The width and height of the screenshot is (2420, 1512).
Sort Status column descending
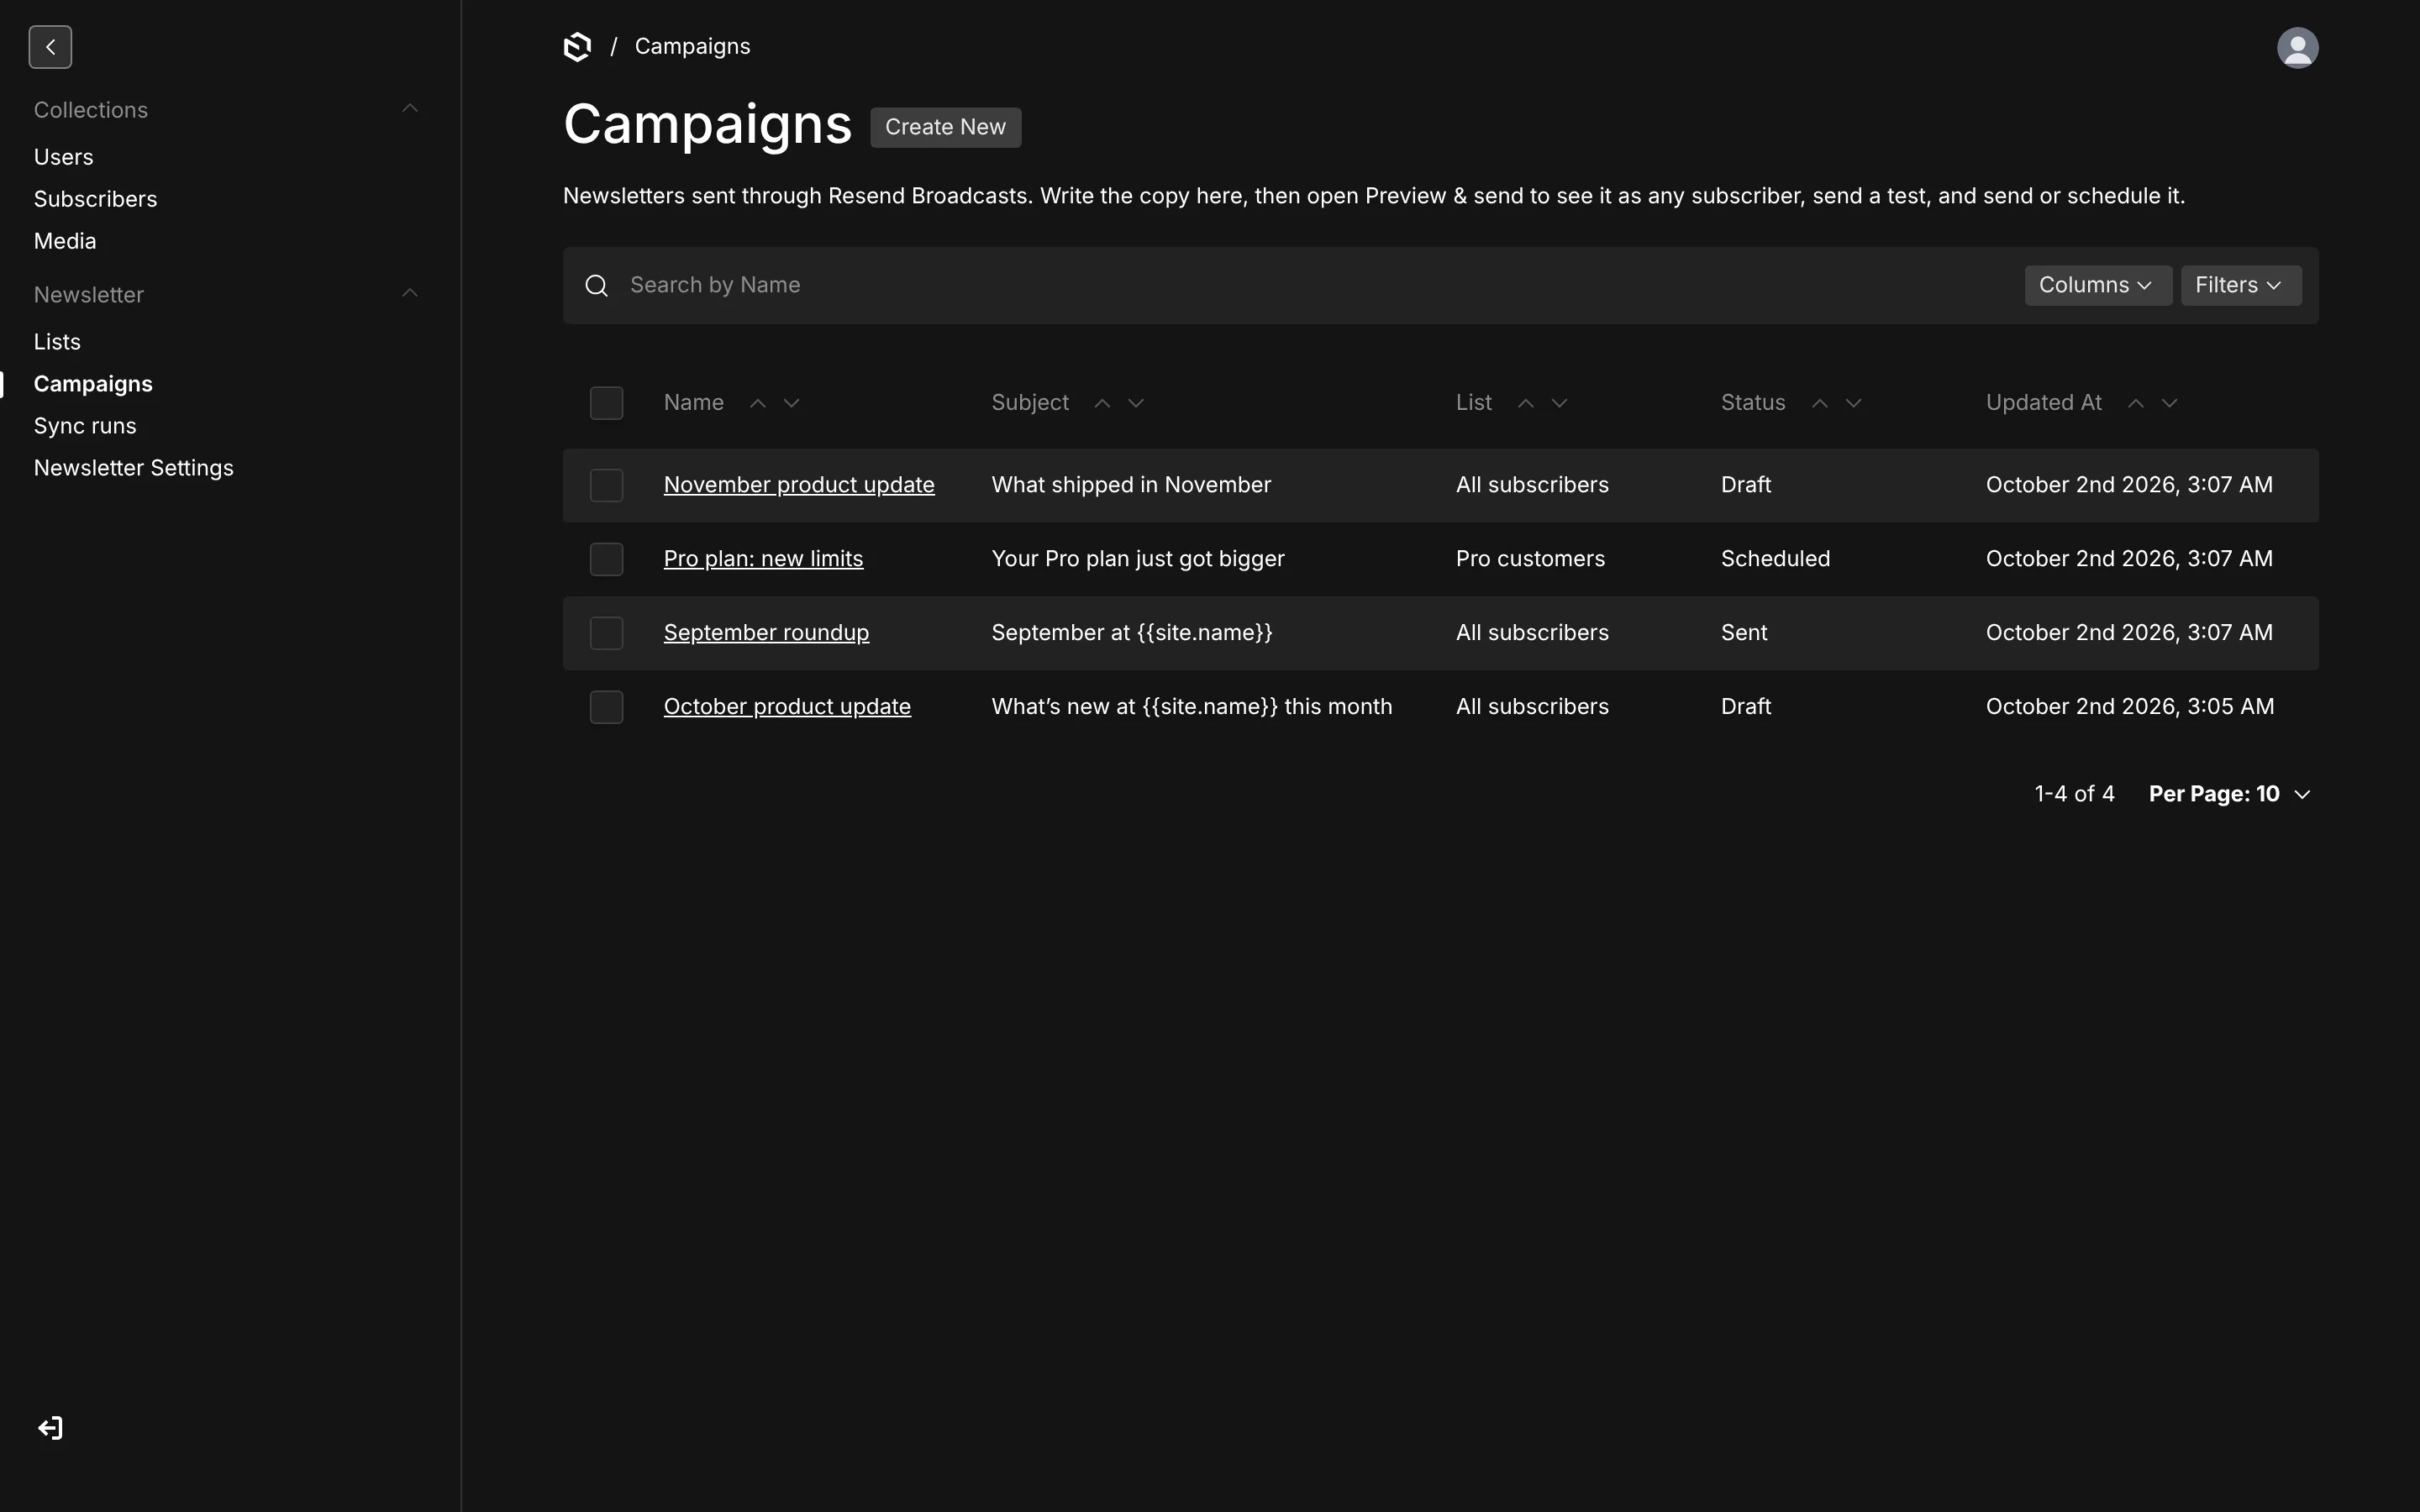1854,403
